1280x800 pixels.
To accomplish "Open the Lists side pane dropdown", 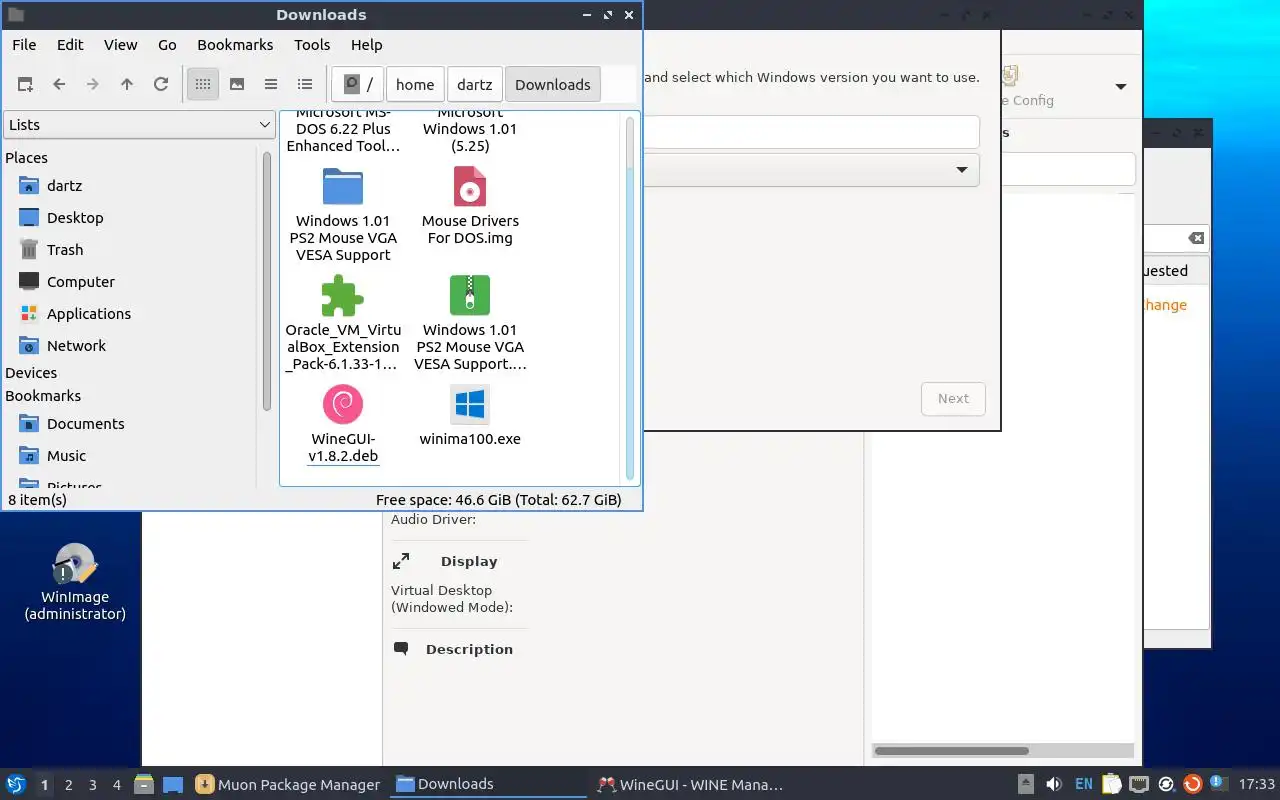I will (x=139, y=125).
